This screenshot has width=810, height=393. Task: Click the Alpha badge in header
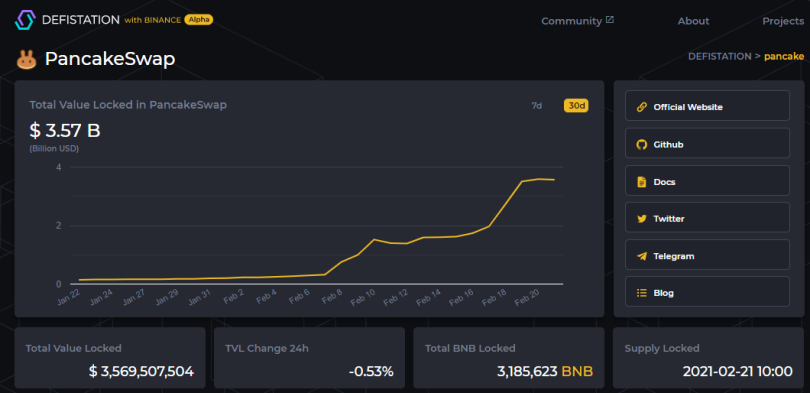point(198,20)
